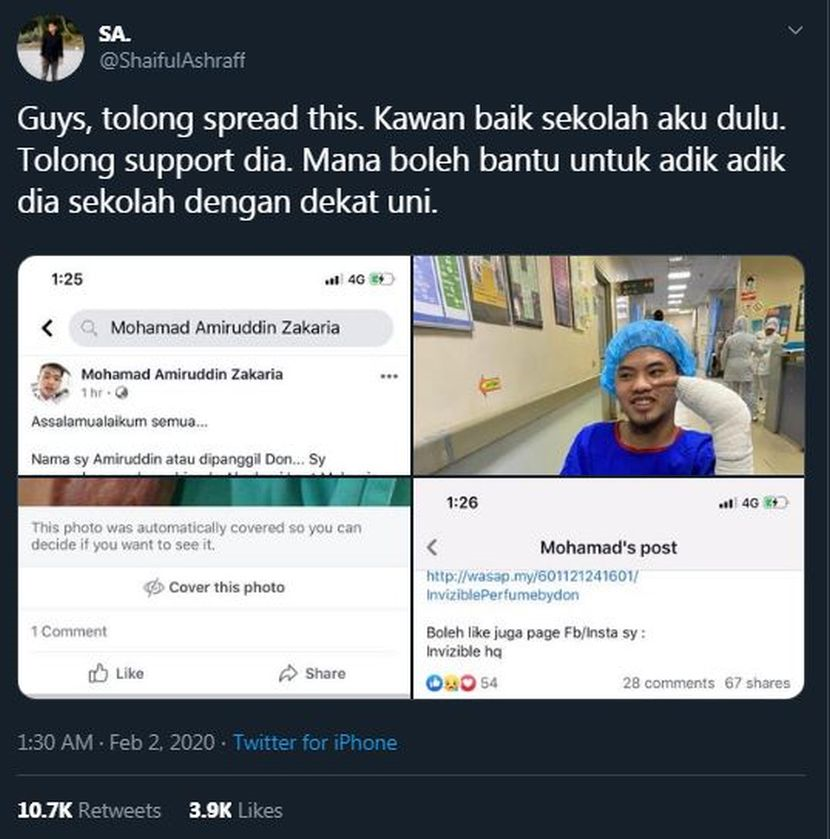Focus the Mohamad Amiruddin Zakaria search field

pos(231,327)
